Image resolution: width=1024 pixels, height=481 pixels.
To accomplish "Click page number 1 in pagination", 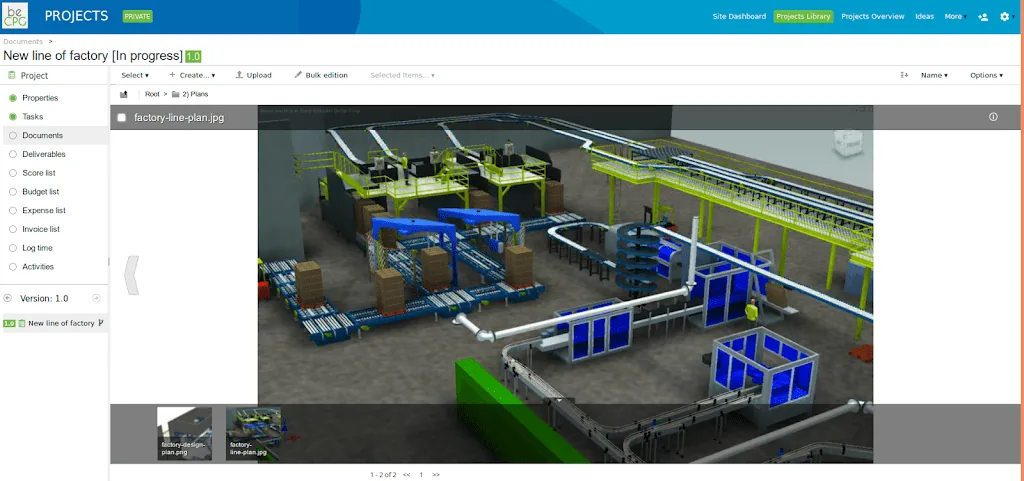I will (421, 474).
